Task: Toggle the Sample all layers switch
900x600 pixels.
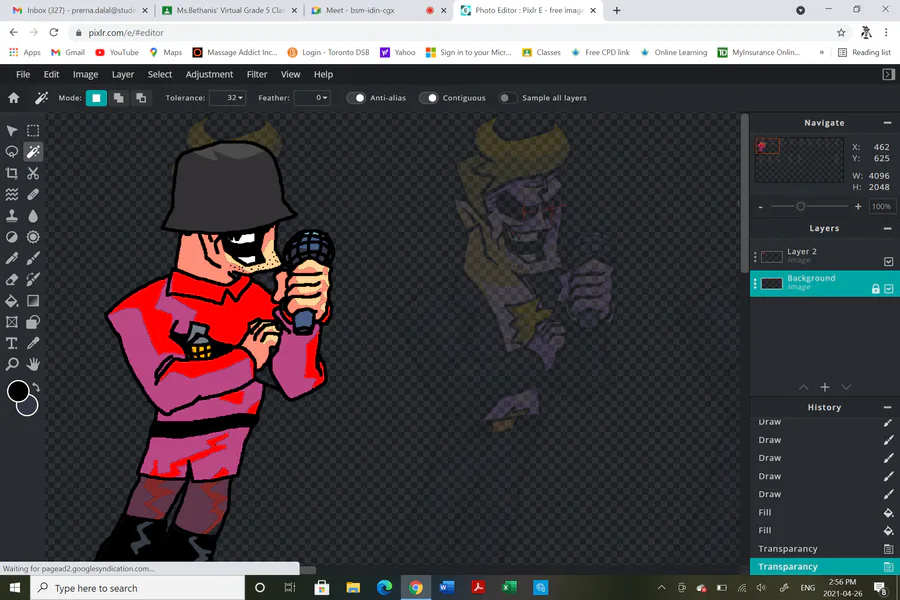Action: [508, 98]
